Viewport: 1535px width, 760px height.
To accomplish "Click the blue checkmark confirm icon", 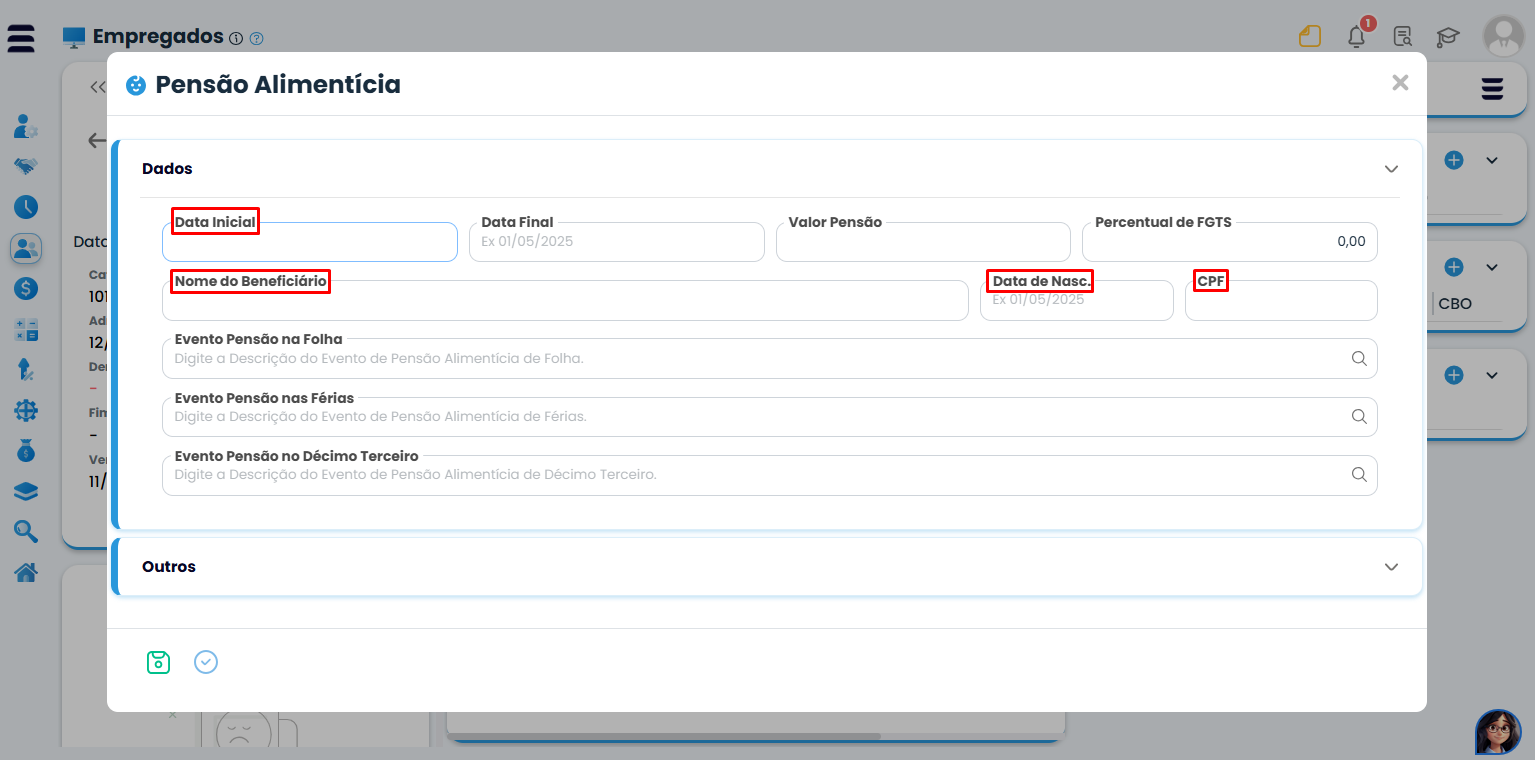I will pyautogui.click(x=206, y=662).
